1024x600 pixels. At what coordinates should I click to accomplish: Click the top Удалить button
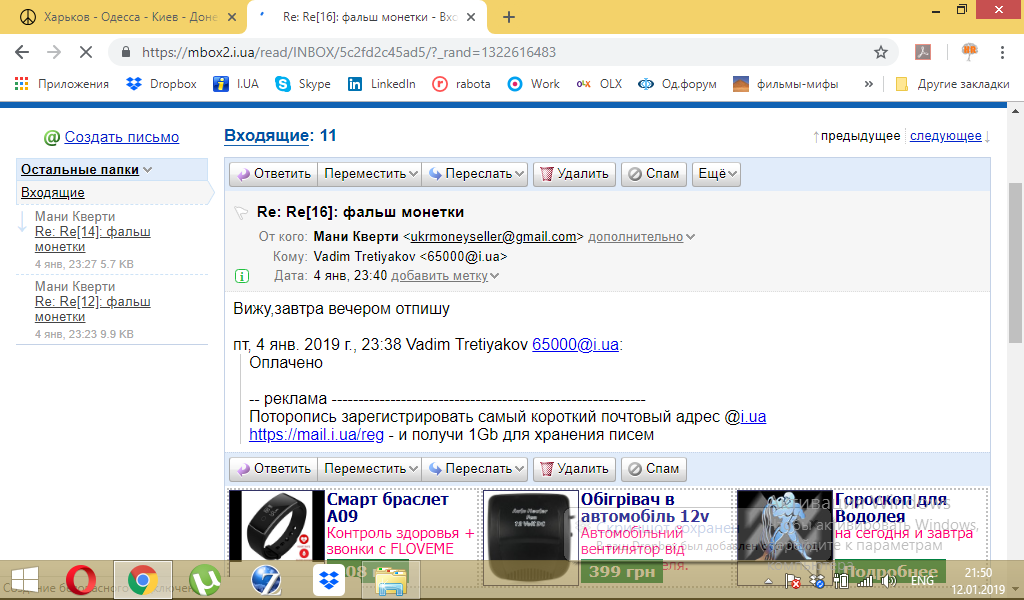[x=575, y=174]
